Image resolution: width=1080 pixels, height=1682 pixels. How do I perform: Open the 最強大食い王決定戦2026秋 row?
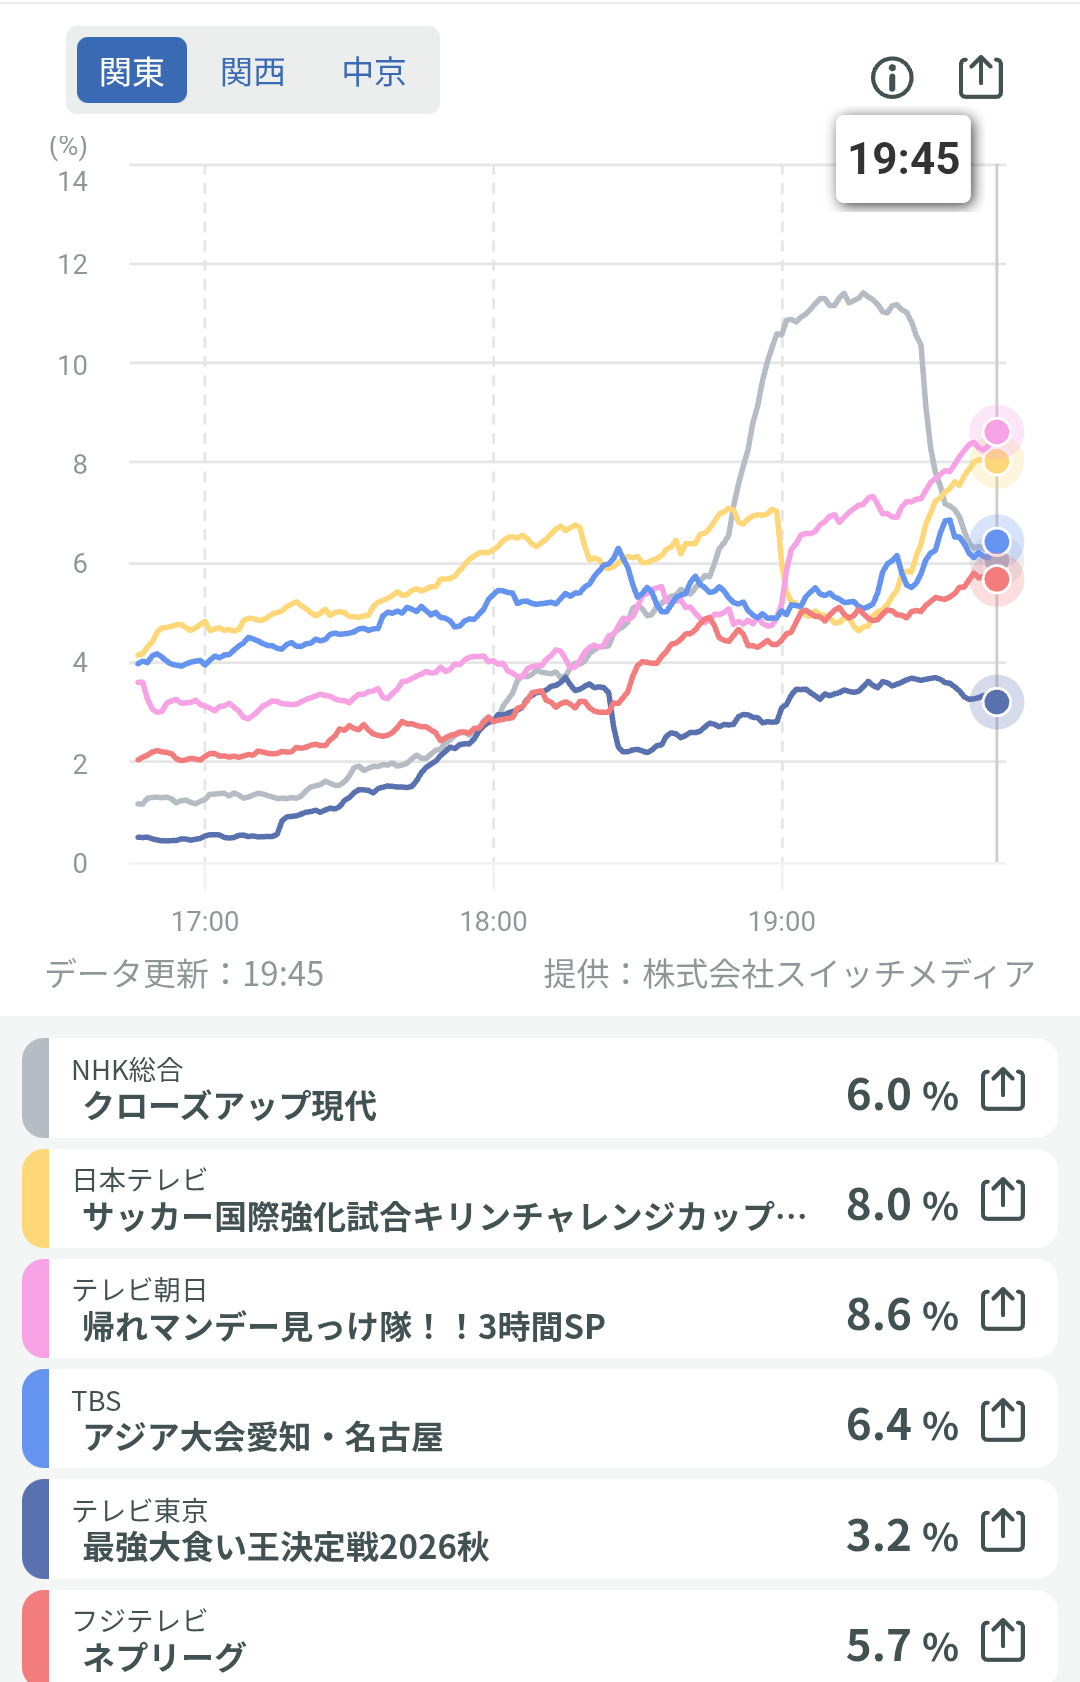pos(540,1529)
